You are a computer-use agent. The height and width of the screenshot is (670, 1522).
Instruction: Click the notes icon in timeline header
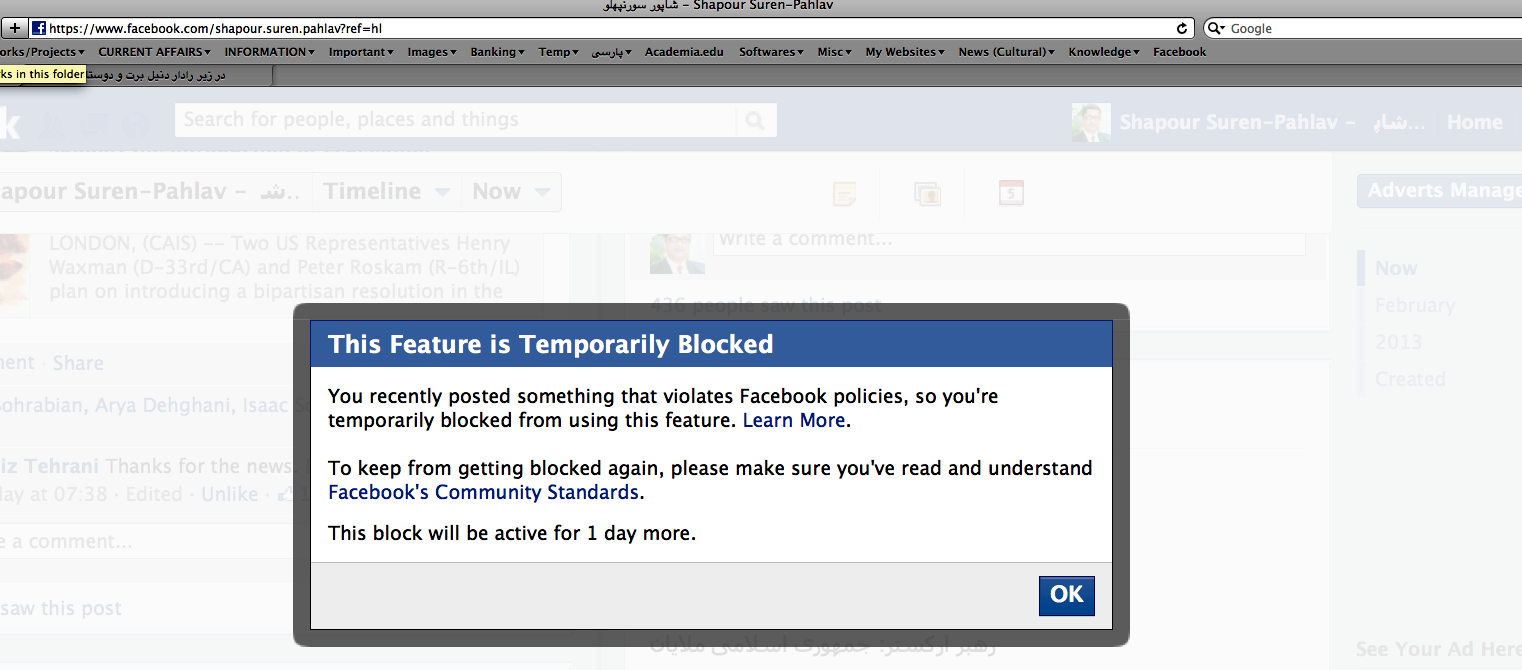[844, 193]
